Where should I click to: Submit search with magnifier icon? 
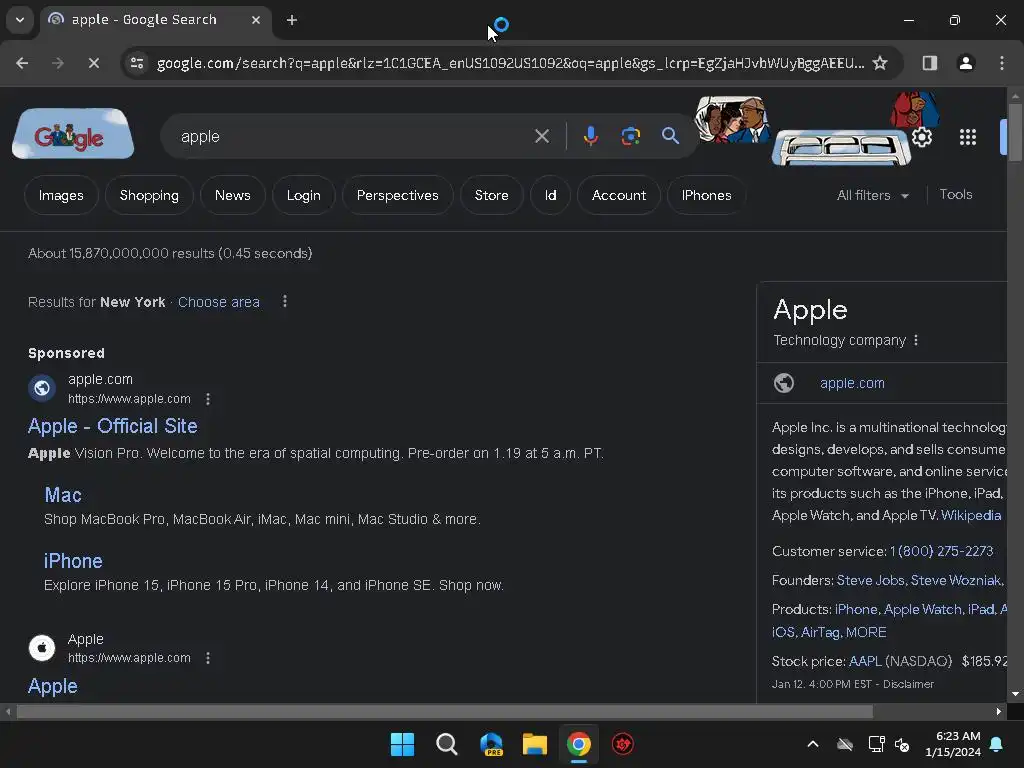(x=670, y=136)
